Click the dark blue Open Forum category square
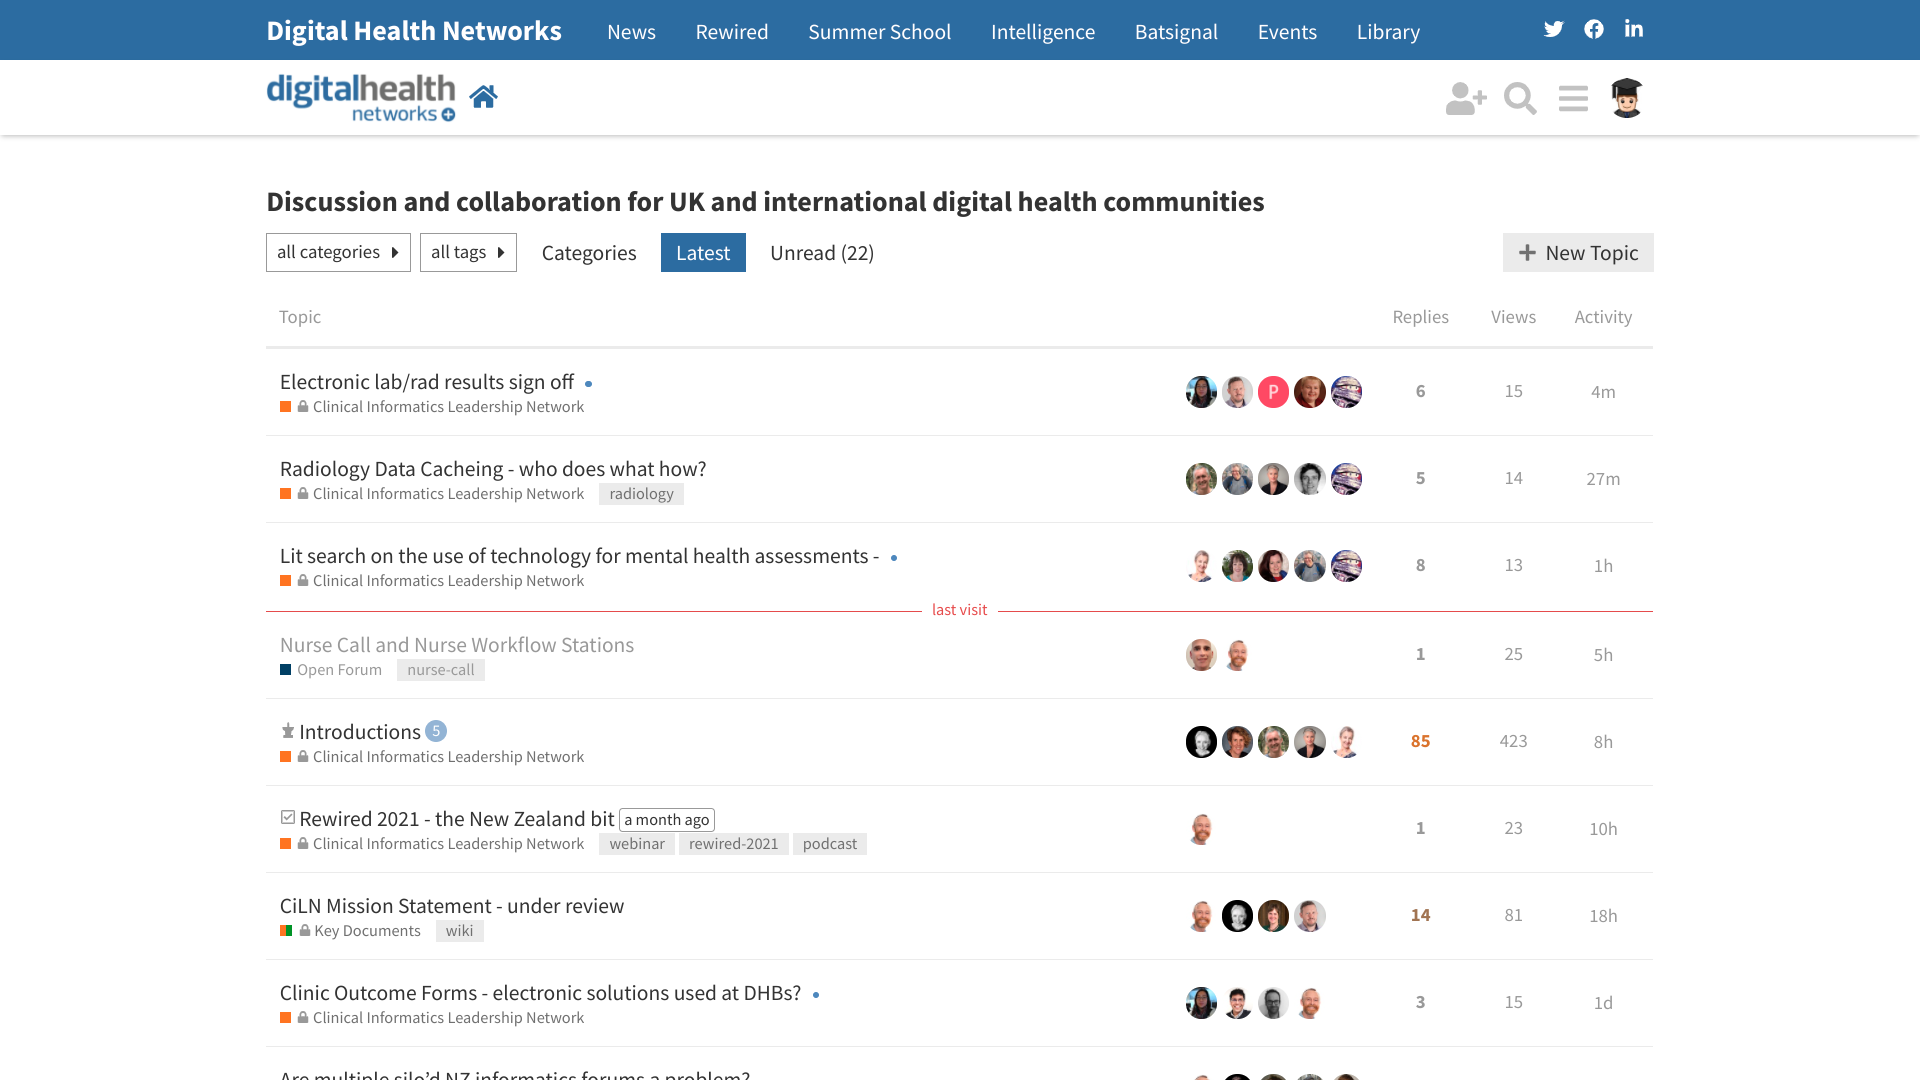The image size is (1920, 1080). 286,670
